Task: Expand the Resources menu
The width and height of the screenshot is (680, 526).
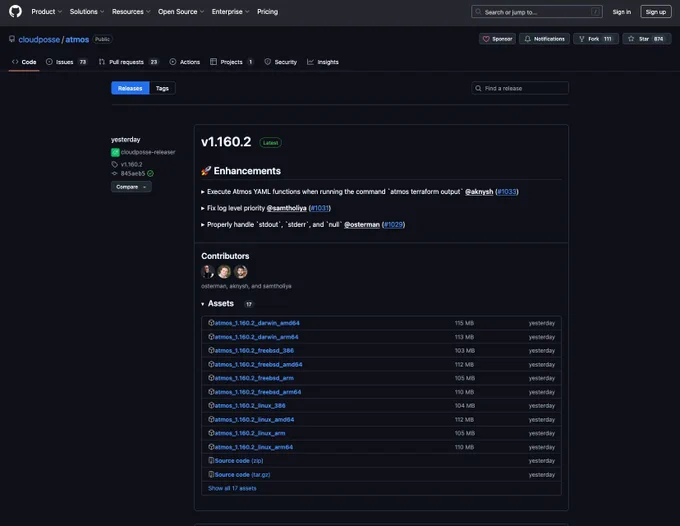Action: click(131, 12)
